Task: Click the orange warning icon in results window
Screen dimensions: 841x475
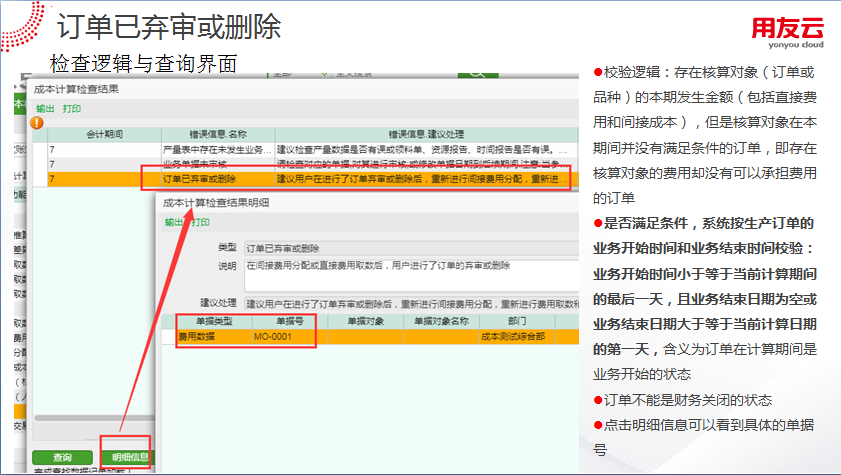Action: [x=37, y=122]
